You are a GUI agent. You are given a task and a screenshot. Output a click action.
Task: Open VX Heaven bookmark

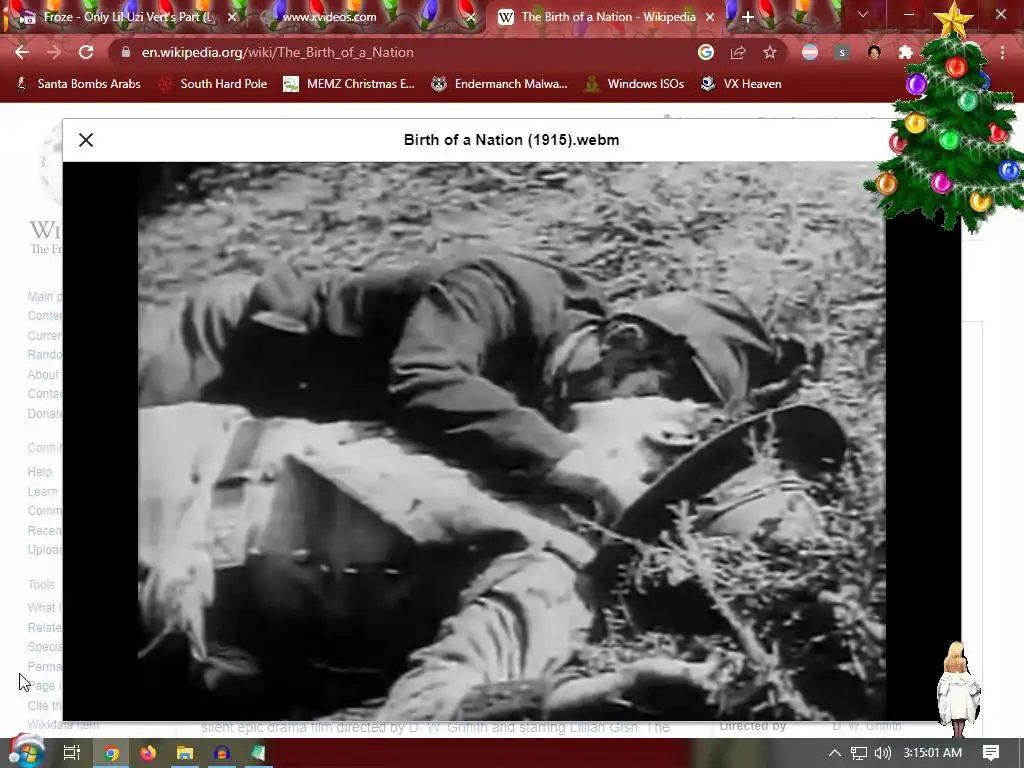click(741, 84)
